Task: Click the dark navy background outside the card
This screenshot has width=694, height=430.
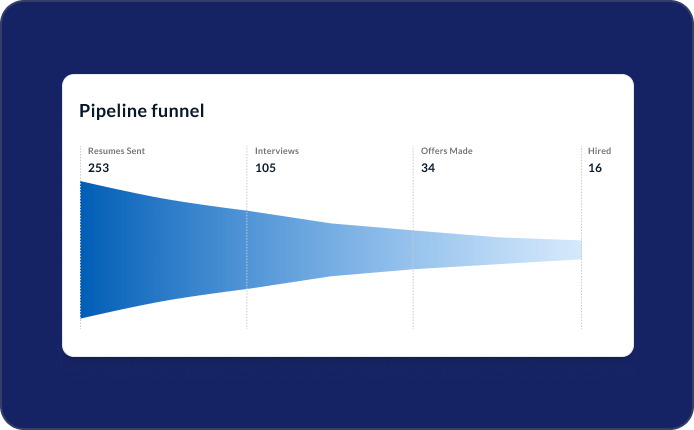Action: pos(30,215)
